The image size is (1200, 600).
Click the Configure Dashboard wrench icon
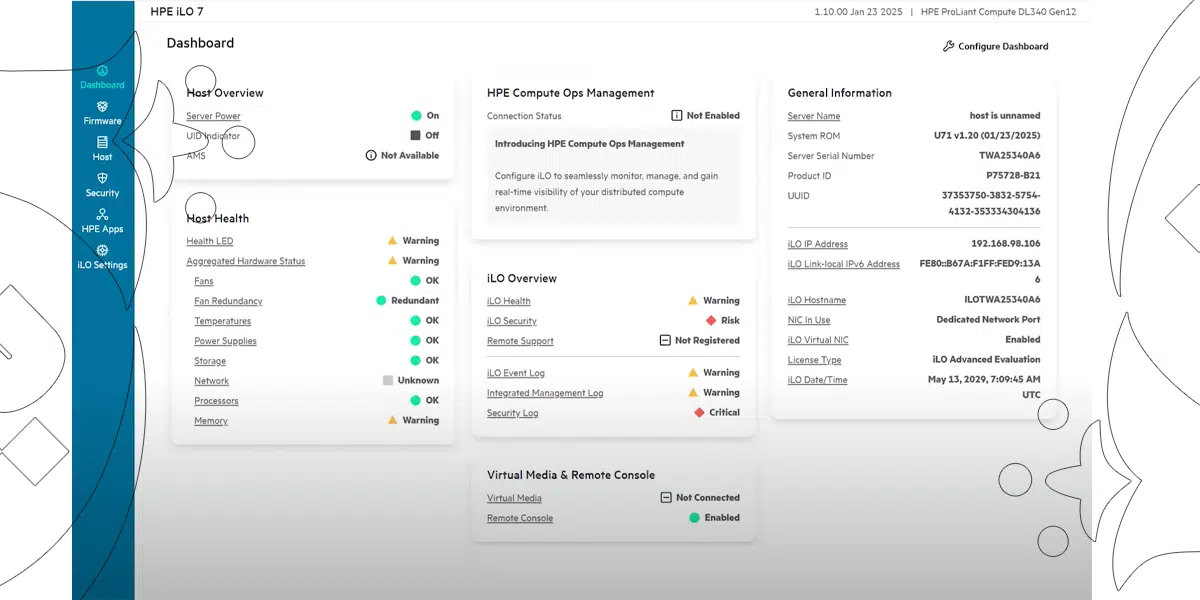point(949,46)
